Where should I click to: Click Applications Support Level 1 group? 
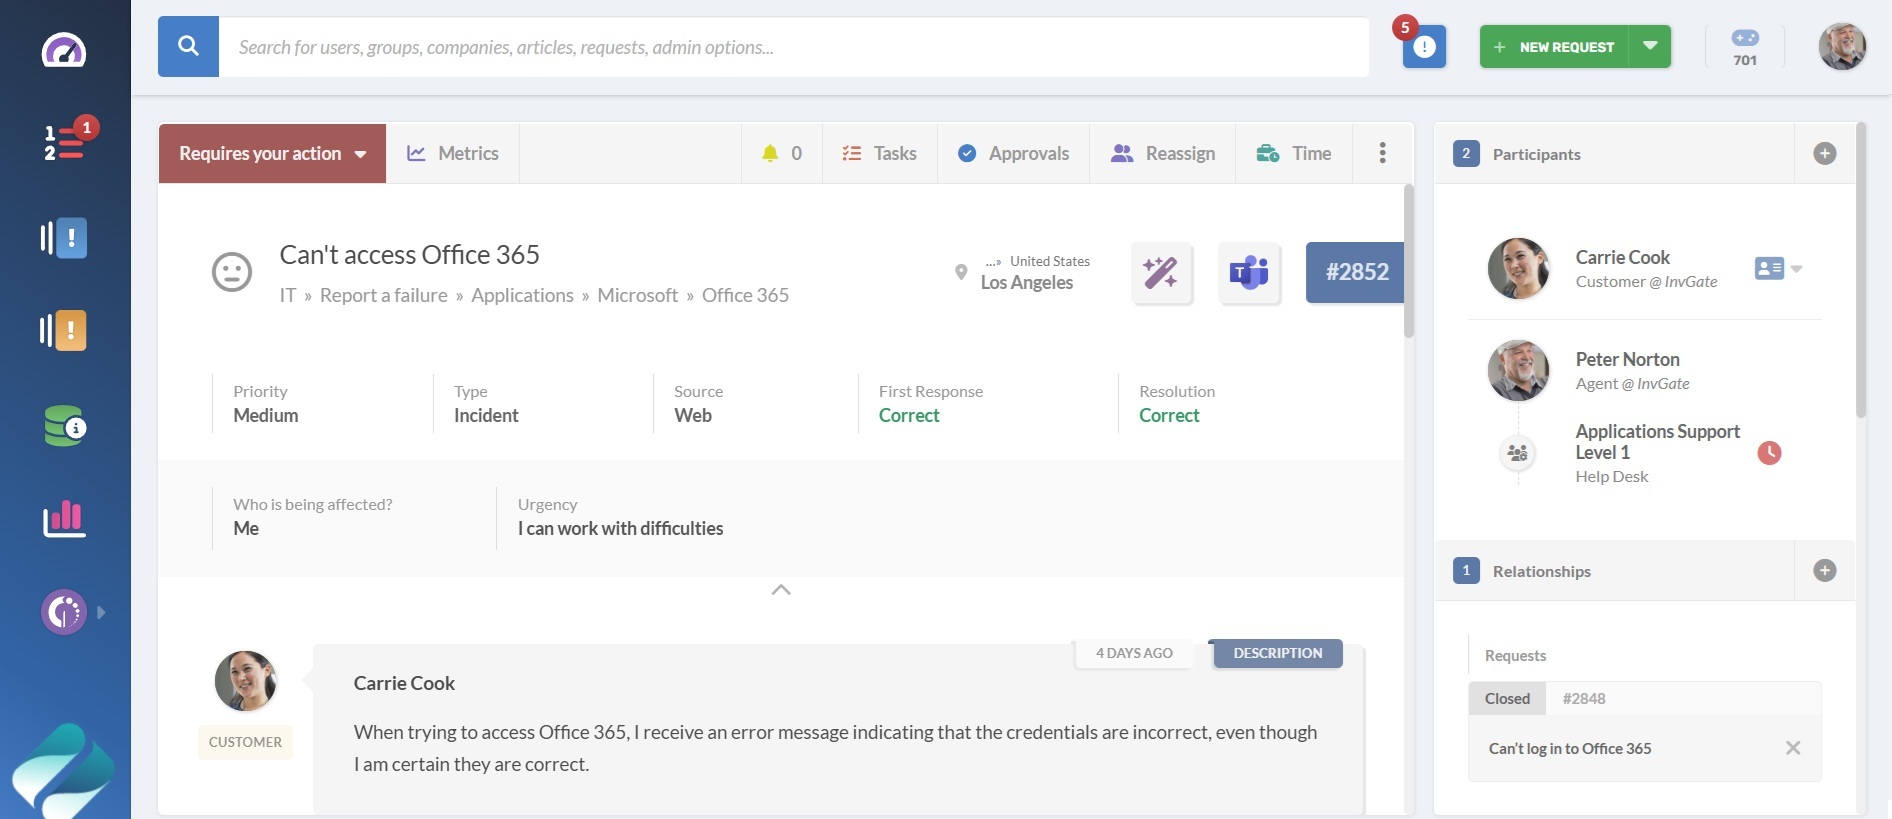[1657, 441]
